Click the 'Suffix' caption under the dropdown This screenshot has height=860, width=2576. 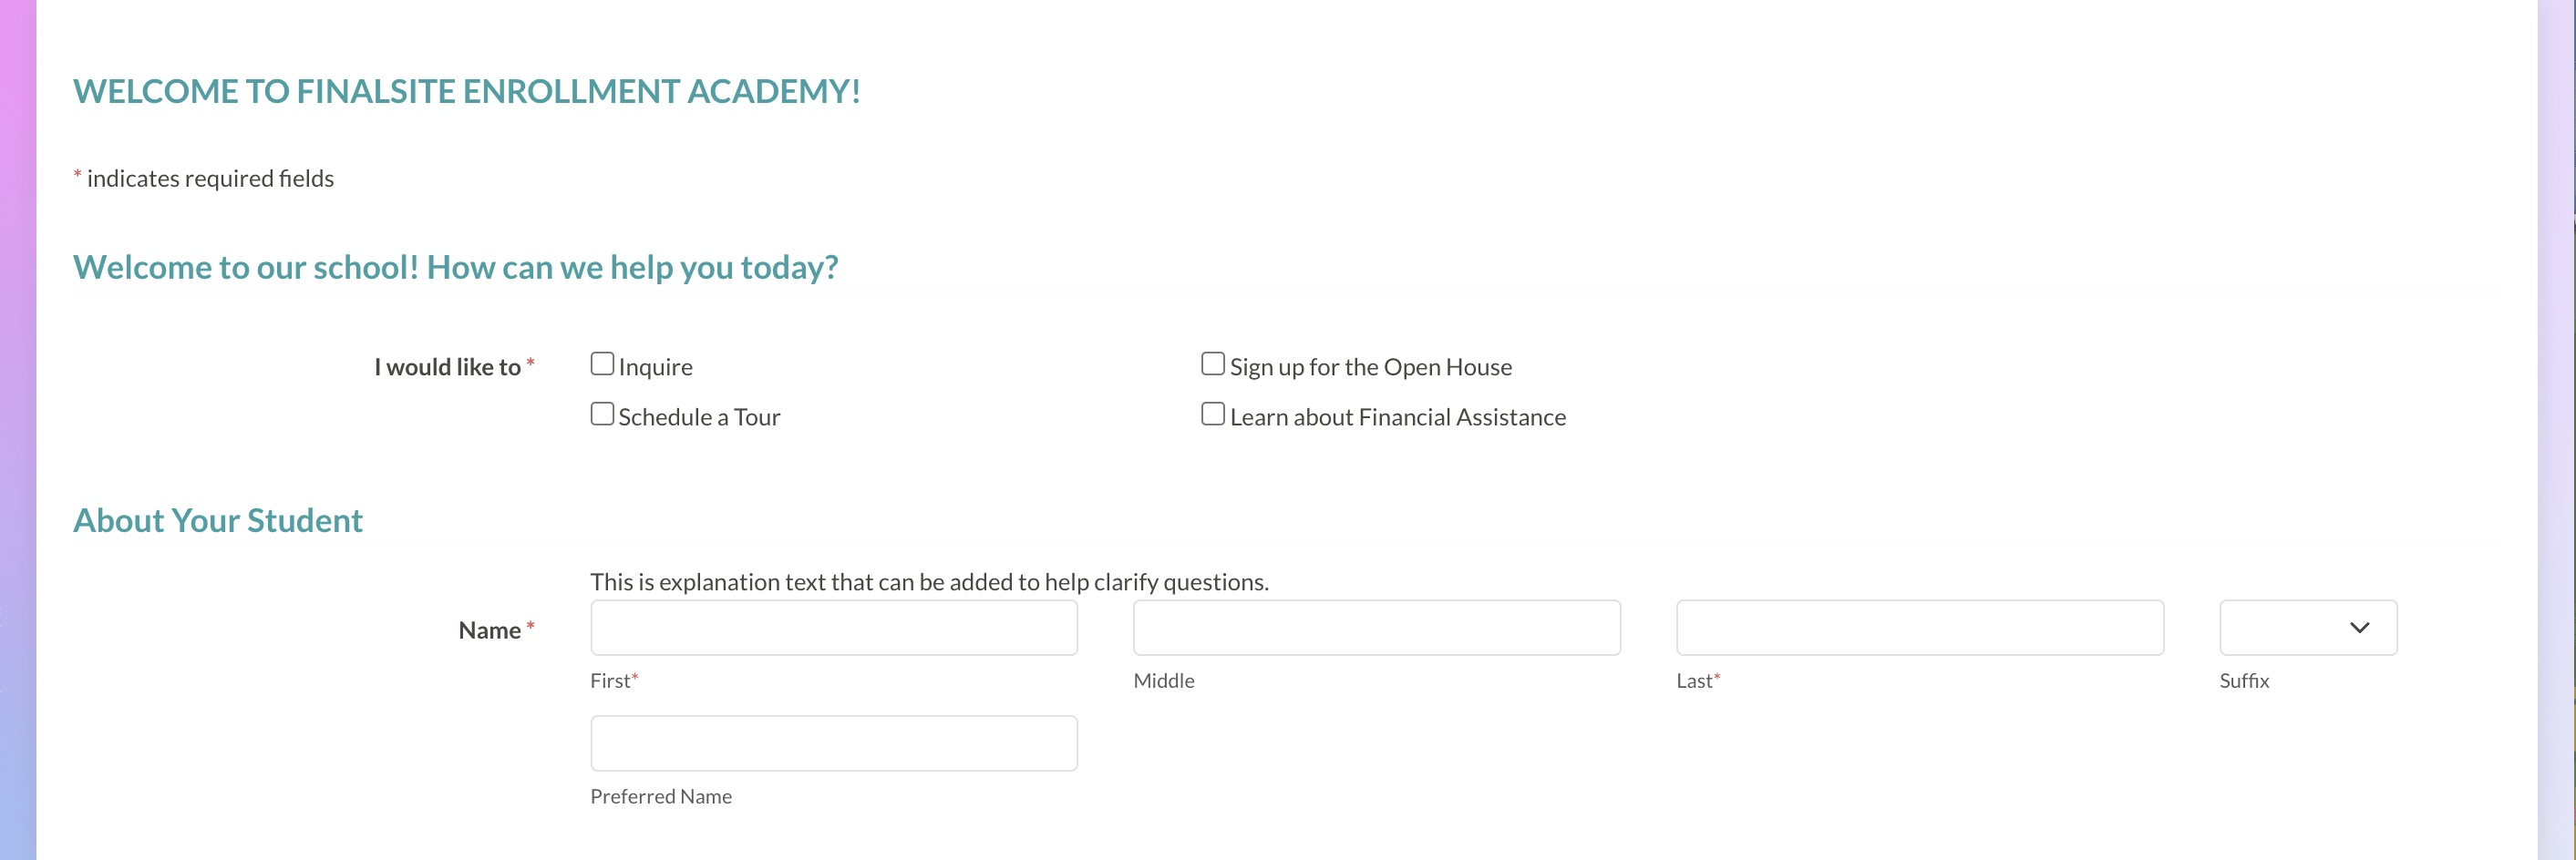(2243, 681)
